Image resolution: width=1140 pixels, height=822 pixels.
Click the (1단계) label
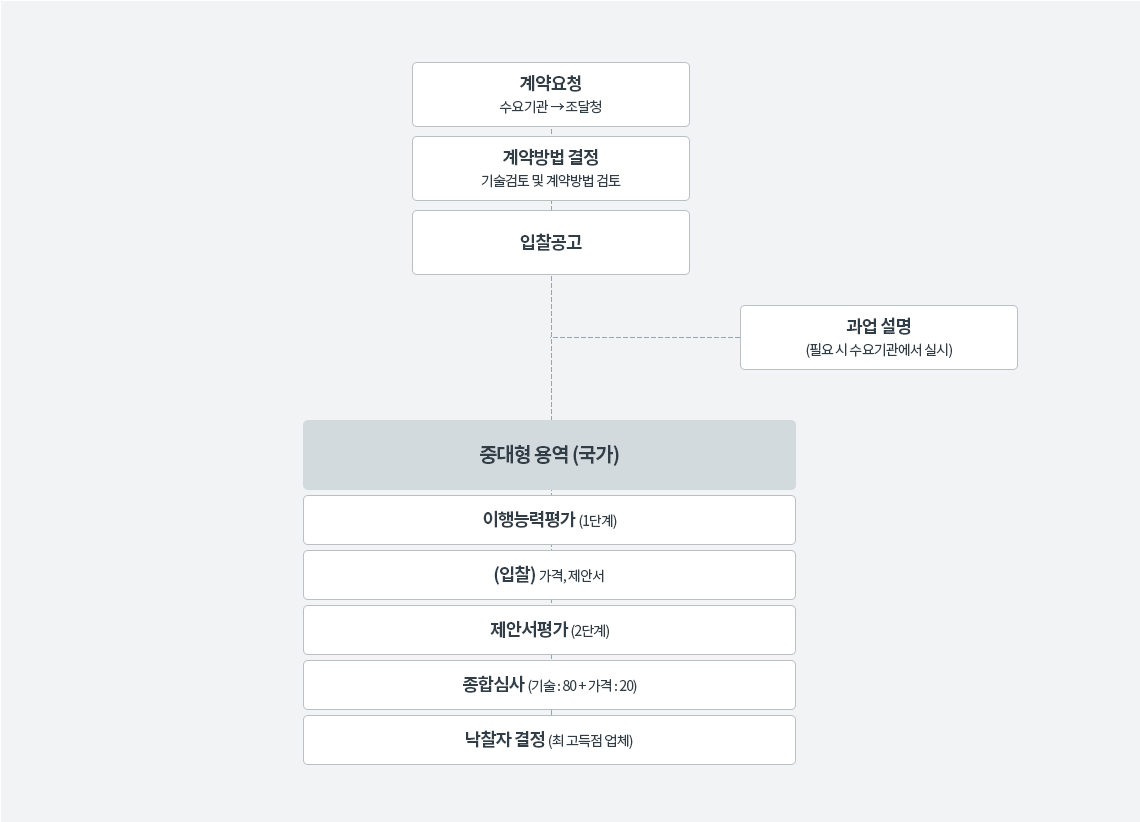pos(598,521)
